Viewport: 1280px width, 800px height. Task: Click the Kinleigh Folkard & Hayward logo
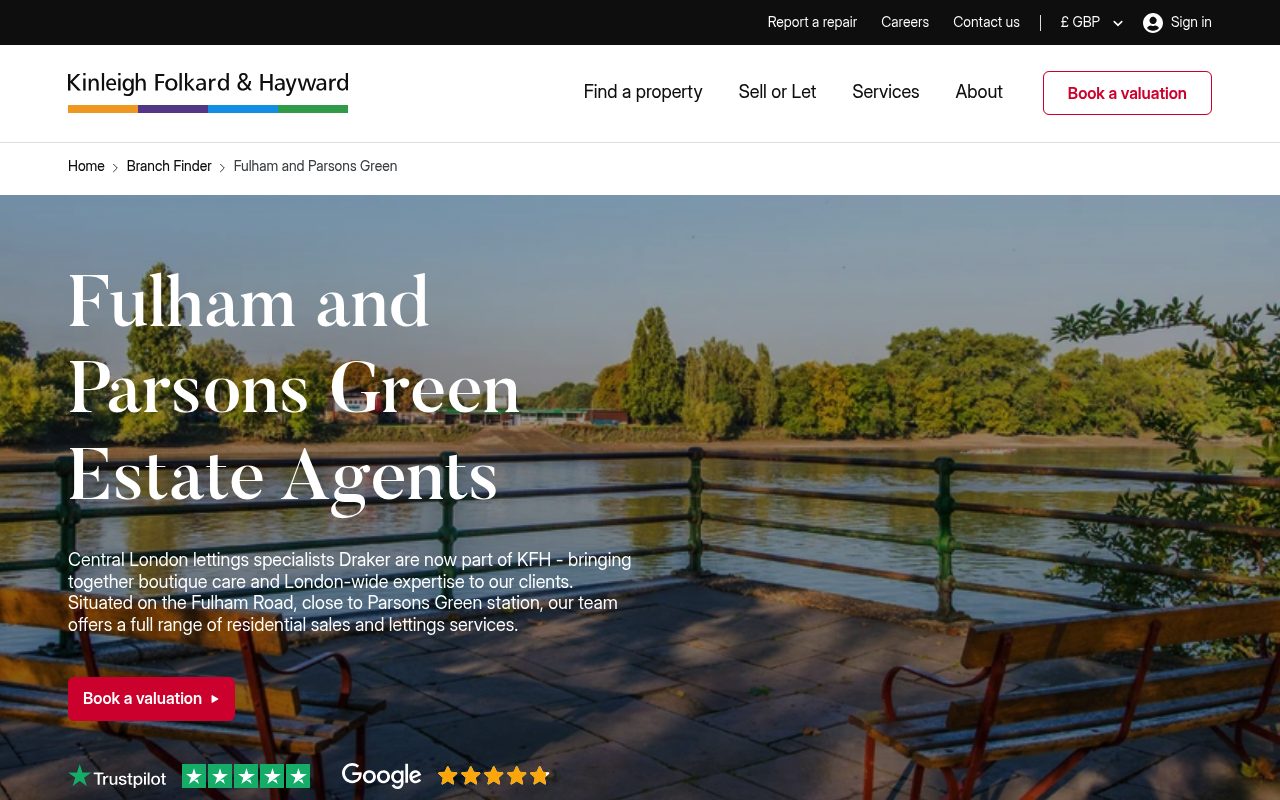pos(208,92)
